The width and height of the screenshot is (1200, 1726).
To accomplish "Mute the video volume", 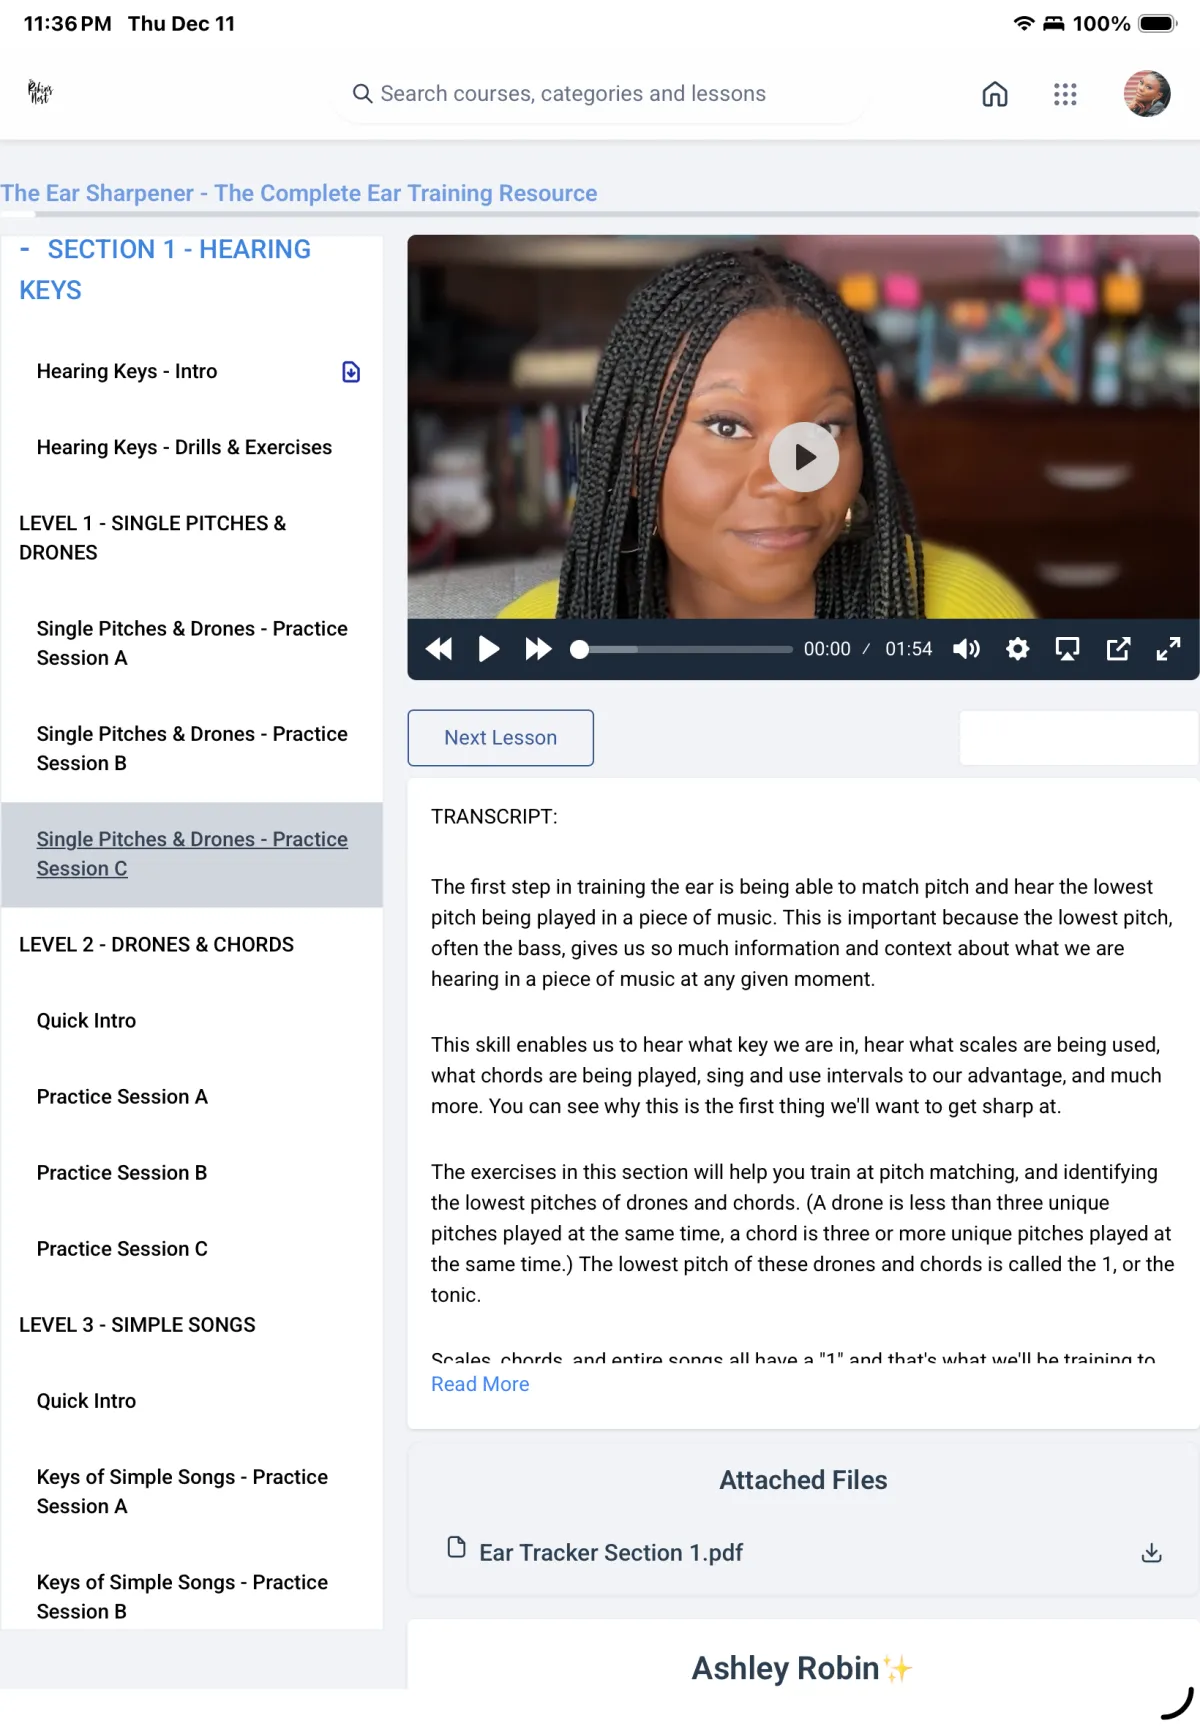I will click(966, 649).
